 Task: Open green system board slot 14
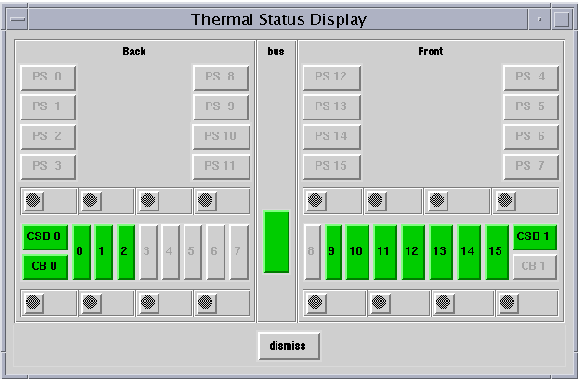(469, 252)
